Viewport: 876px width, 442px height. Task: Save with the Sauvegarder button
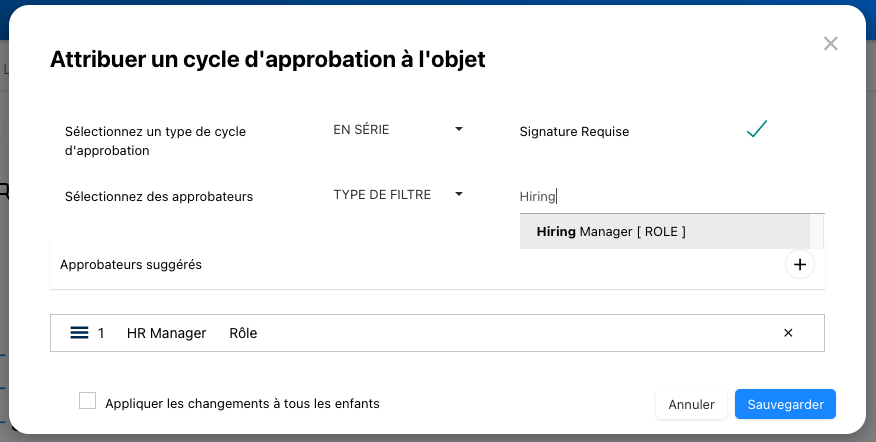click(785, 404)
